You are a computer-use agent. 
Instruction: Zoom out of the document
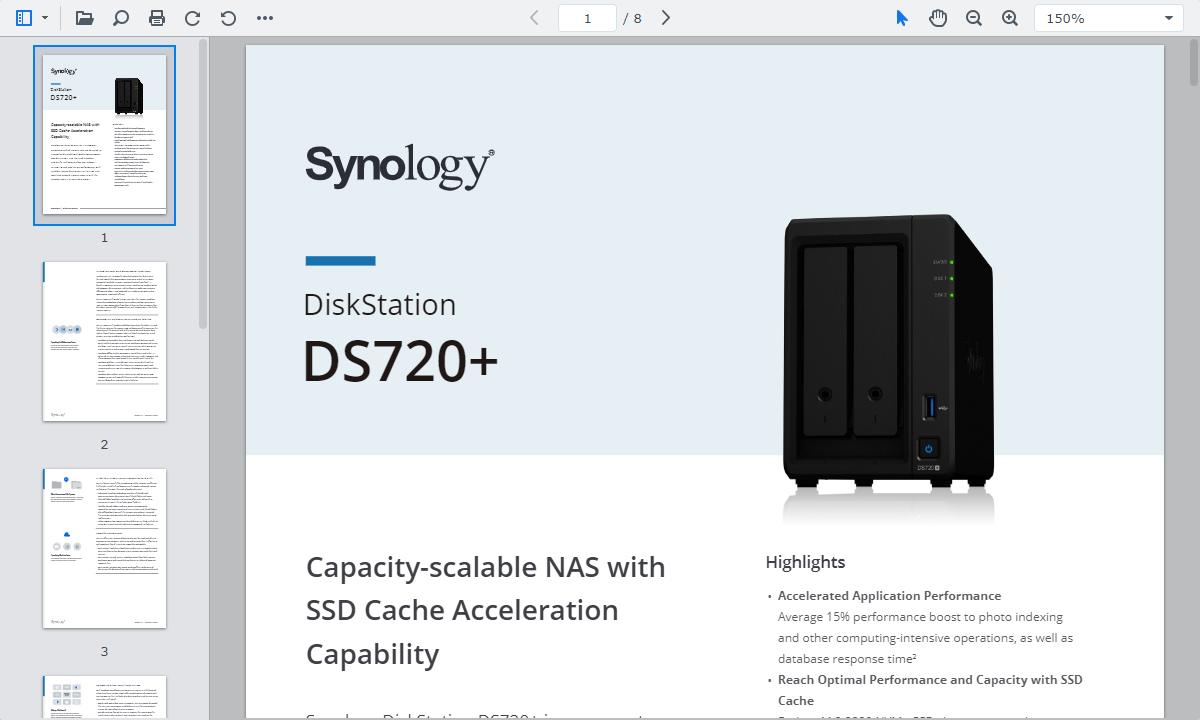click(x=973, y=17)
